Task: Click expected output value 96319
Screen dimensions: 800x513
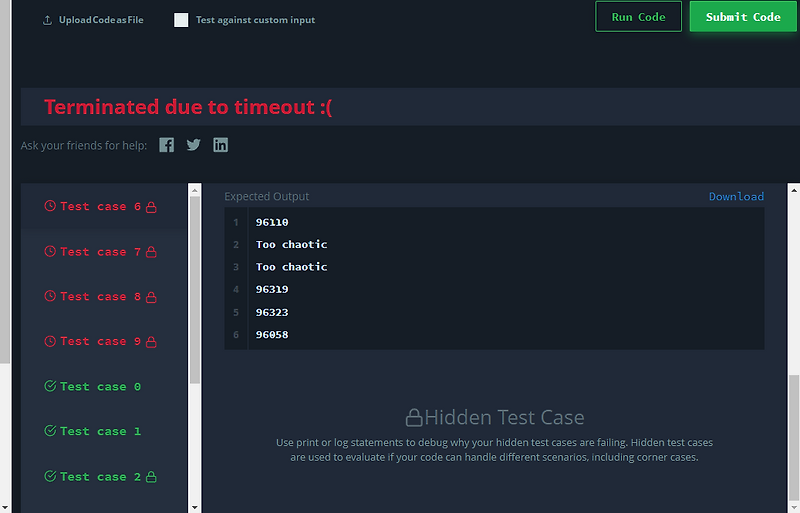Action: (x=272, y=289)
